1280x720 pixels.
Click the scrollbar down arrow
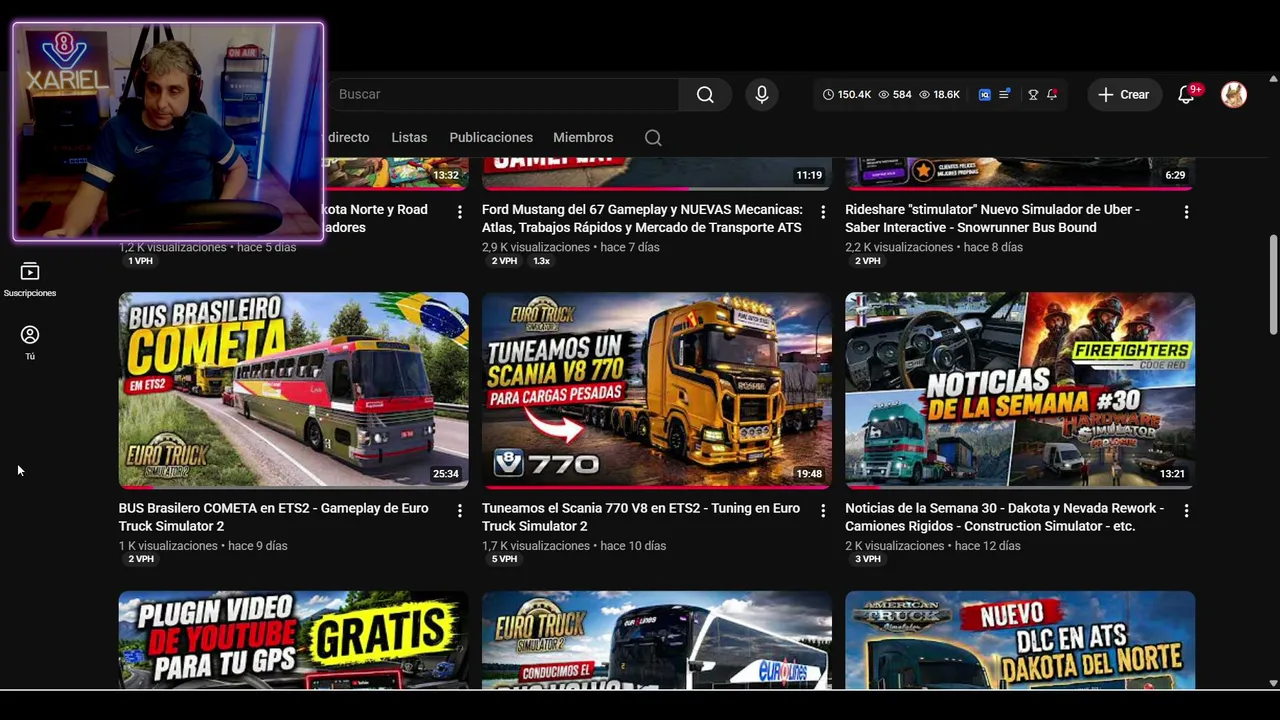point(1273,683)
